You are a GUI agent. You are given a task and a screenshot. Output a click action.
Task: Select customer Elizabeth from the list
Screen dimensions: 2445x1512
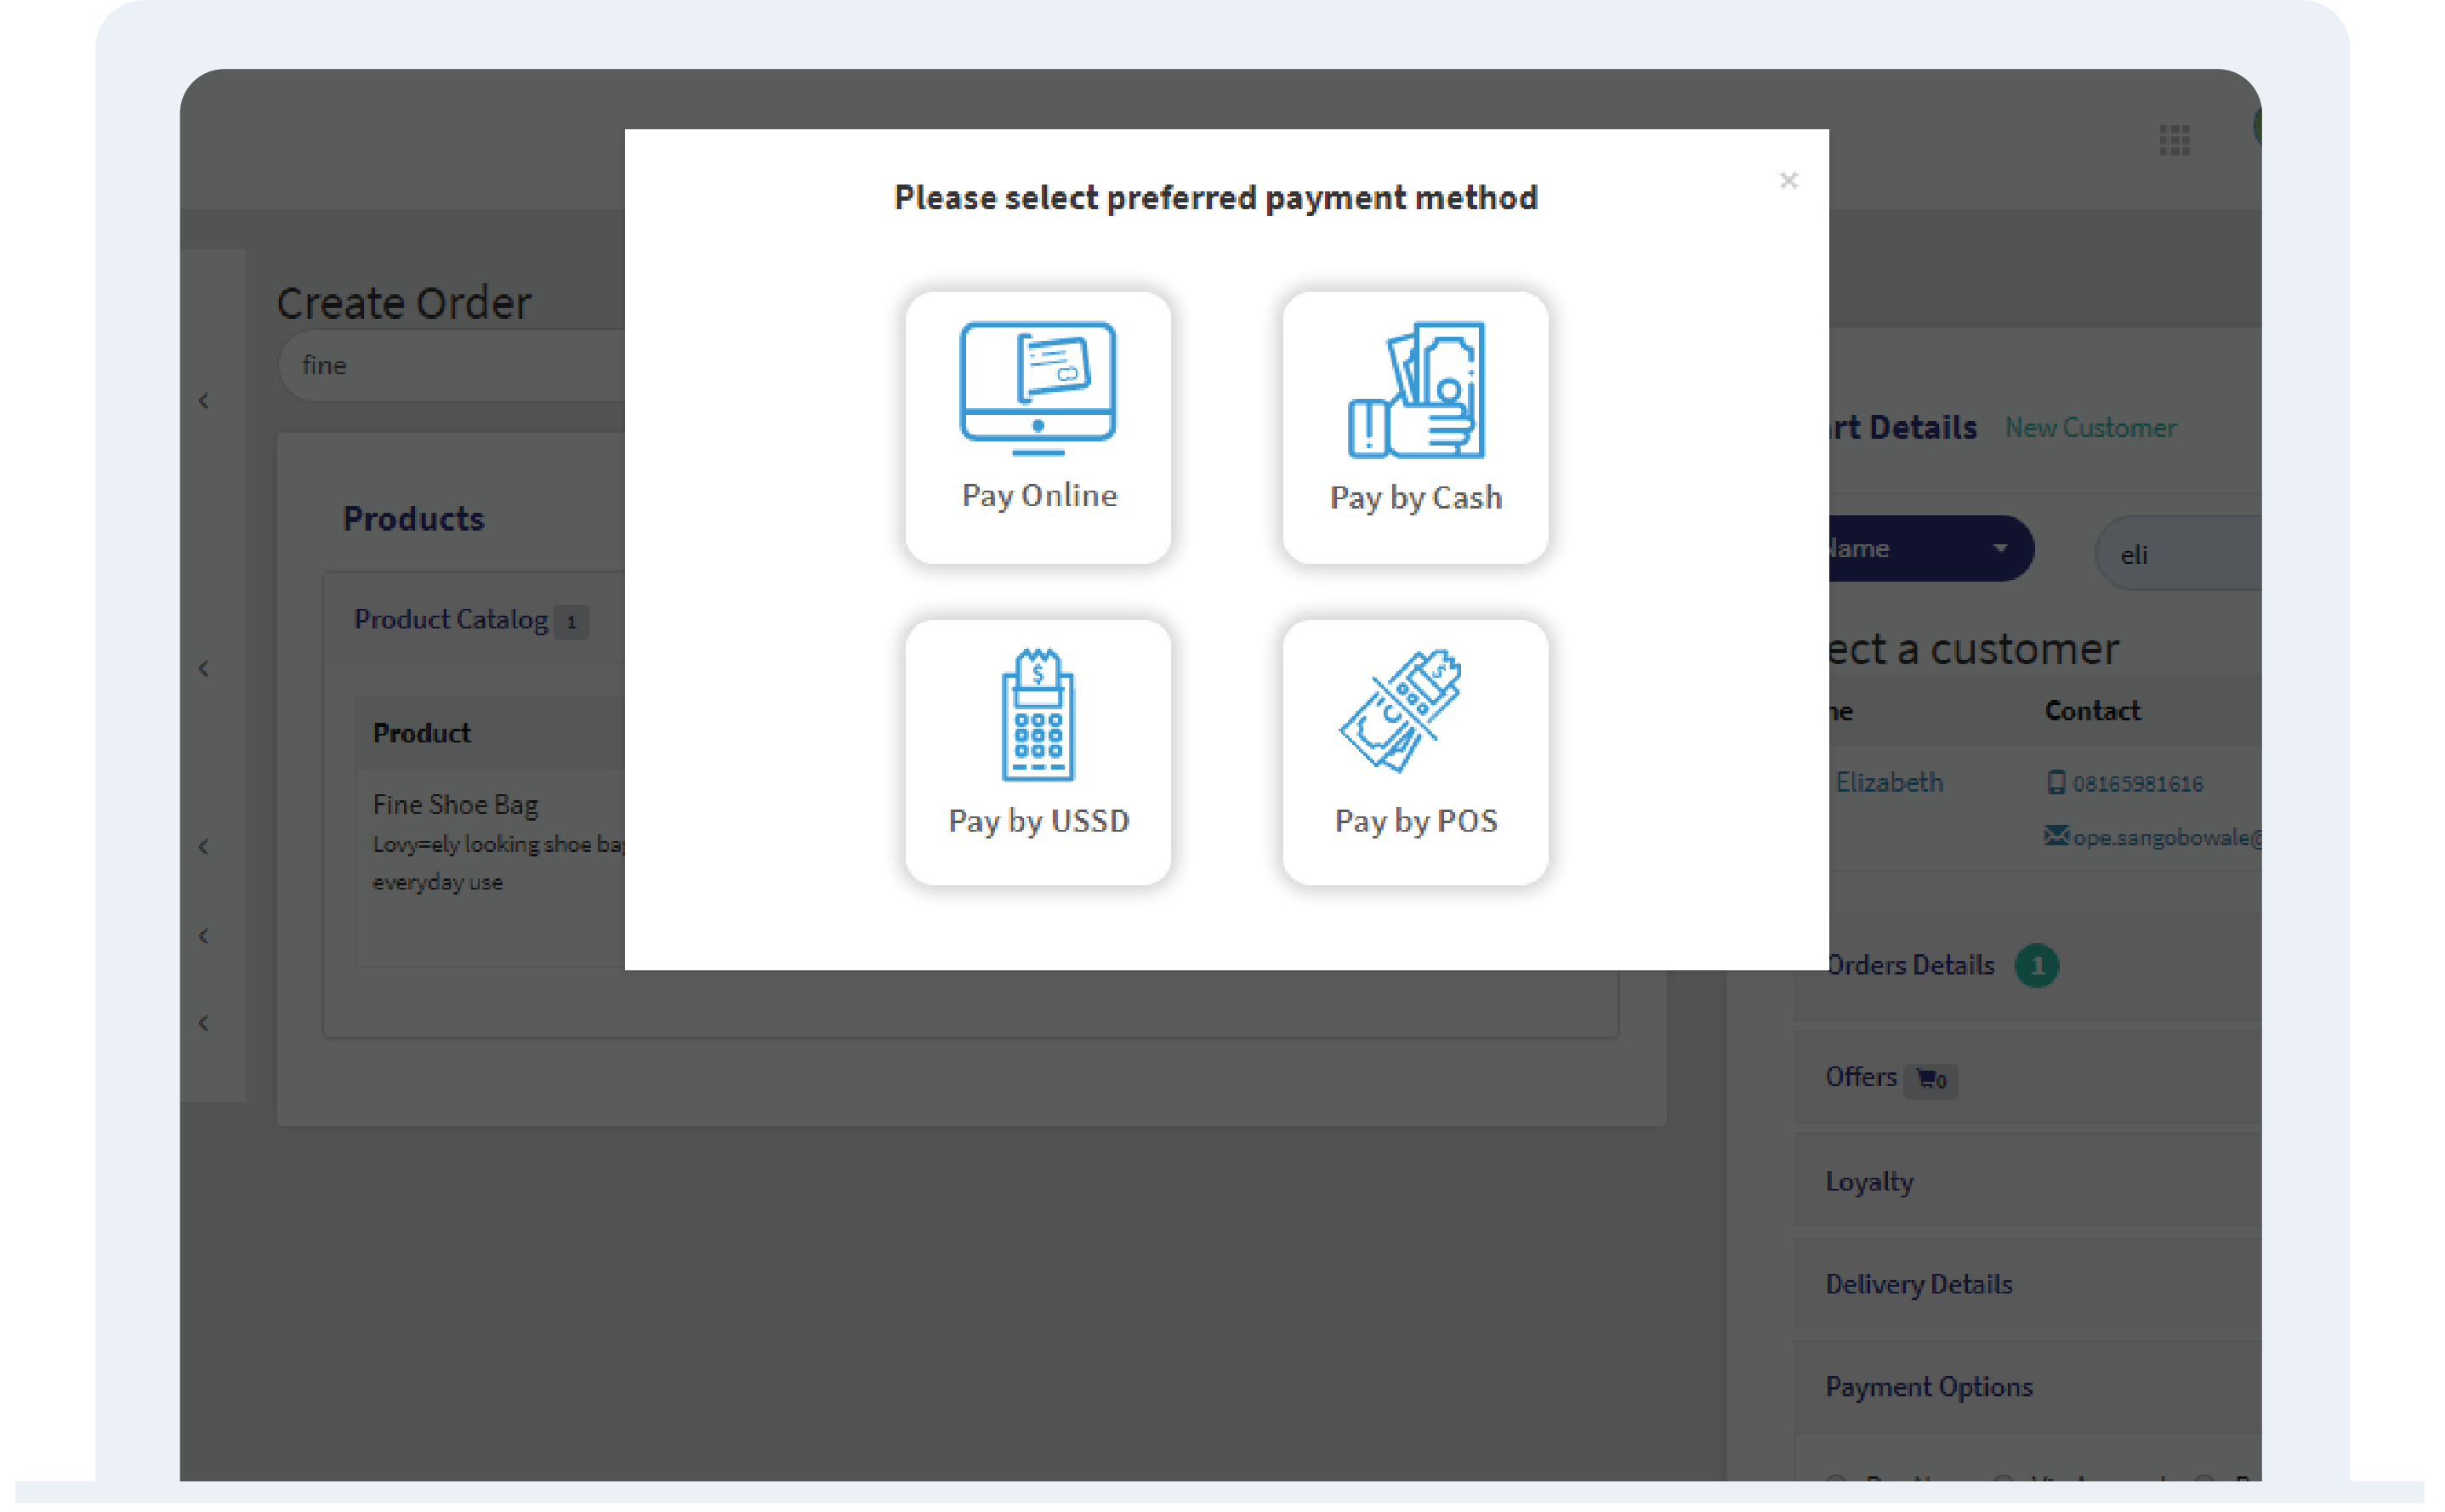point(1888,783)
